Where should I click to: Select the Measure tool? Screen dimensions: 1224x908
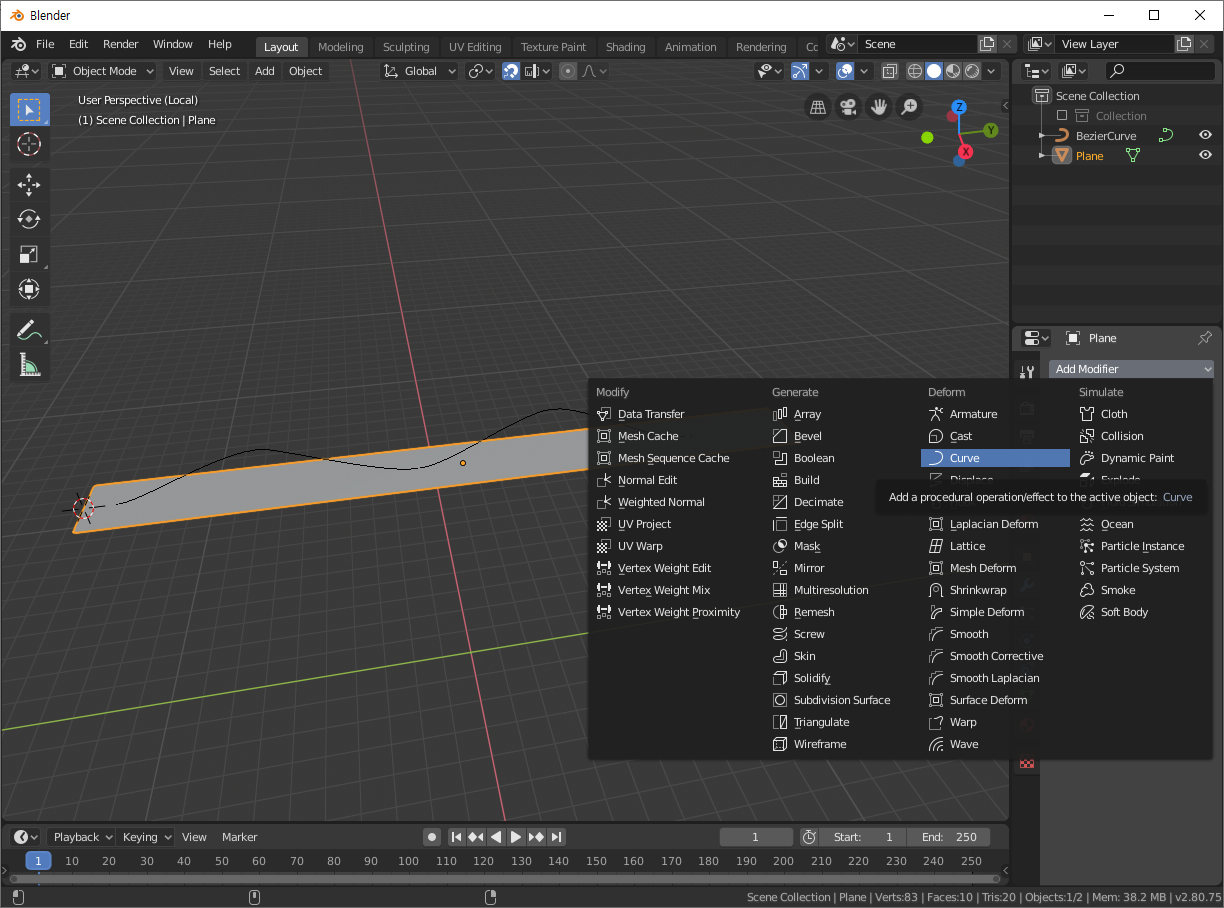[29, 365]
